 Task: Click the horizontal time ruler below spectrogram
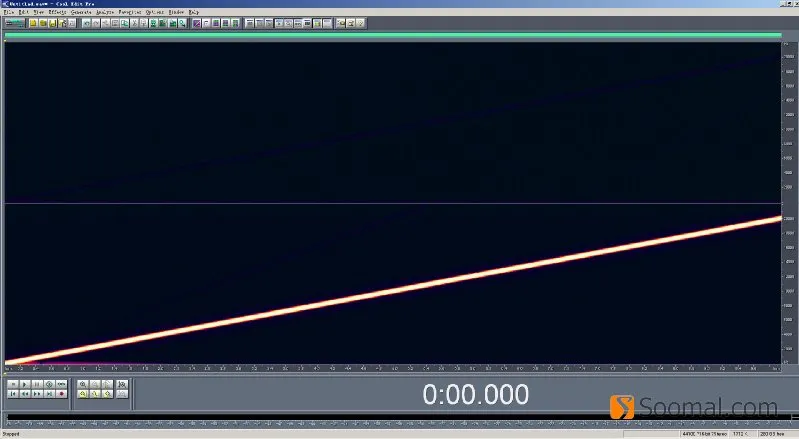(x=392, y=368)
